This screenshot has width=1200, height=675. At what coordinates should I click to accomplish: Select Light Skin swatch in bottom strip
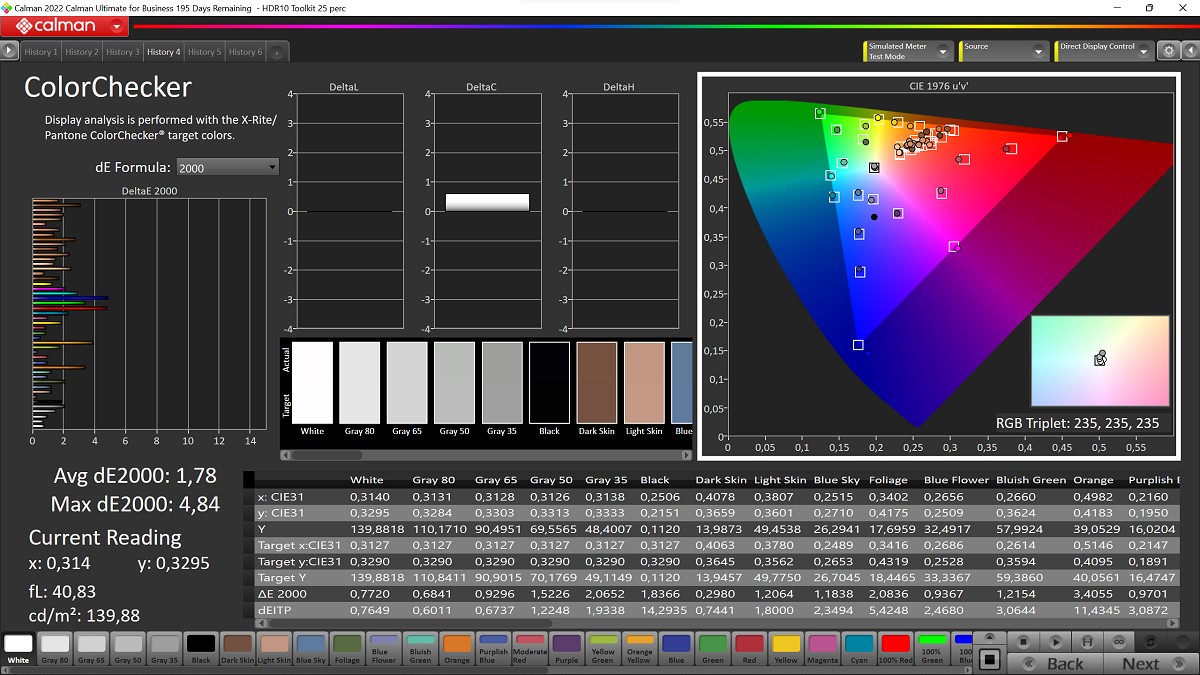pos(274,649)
